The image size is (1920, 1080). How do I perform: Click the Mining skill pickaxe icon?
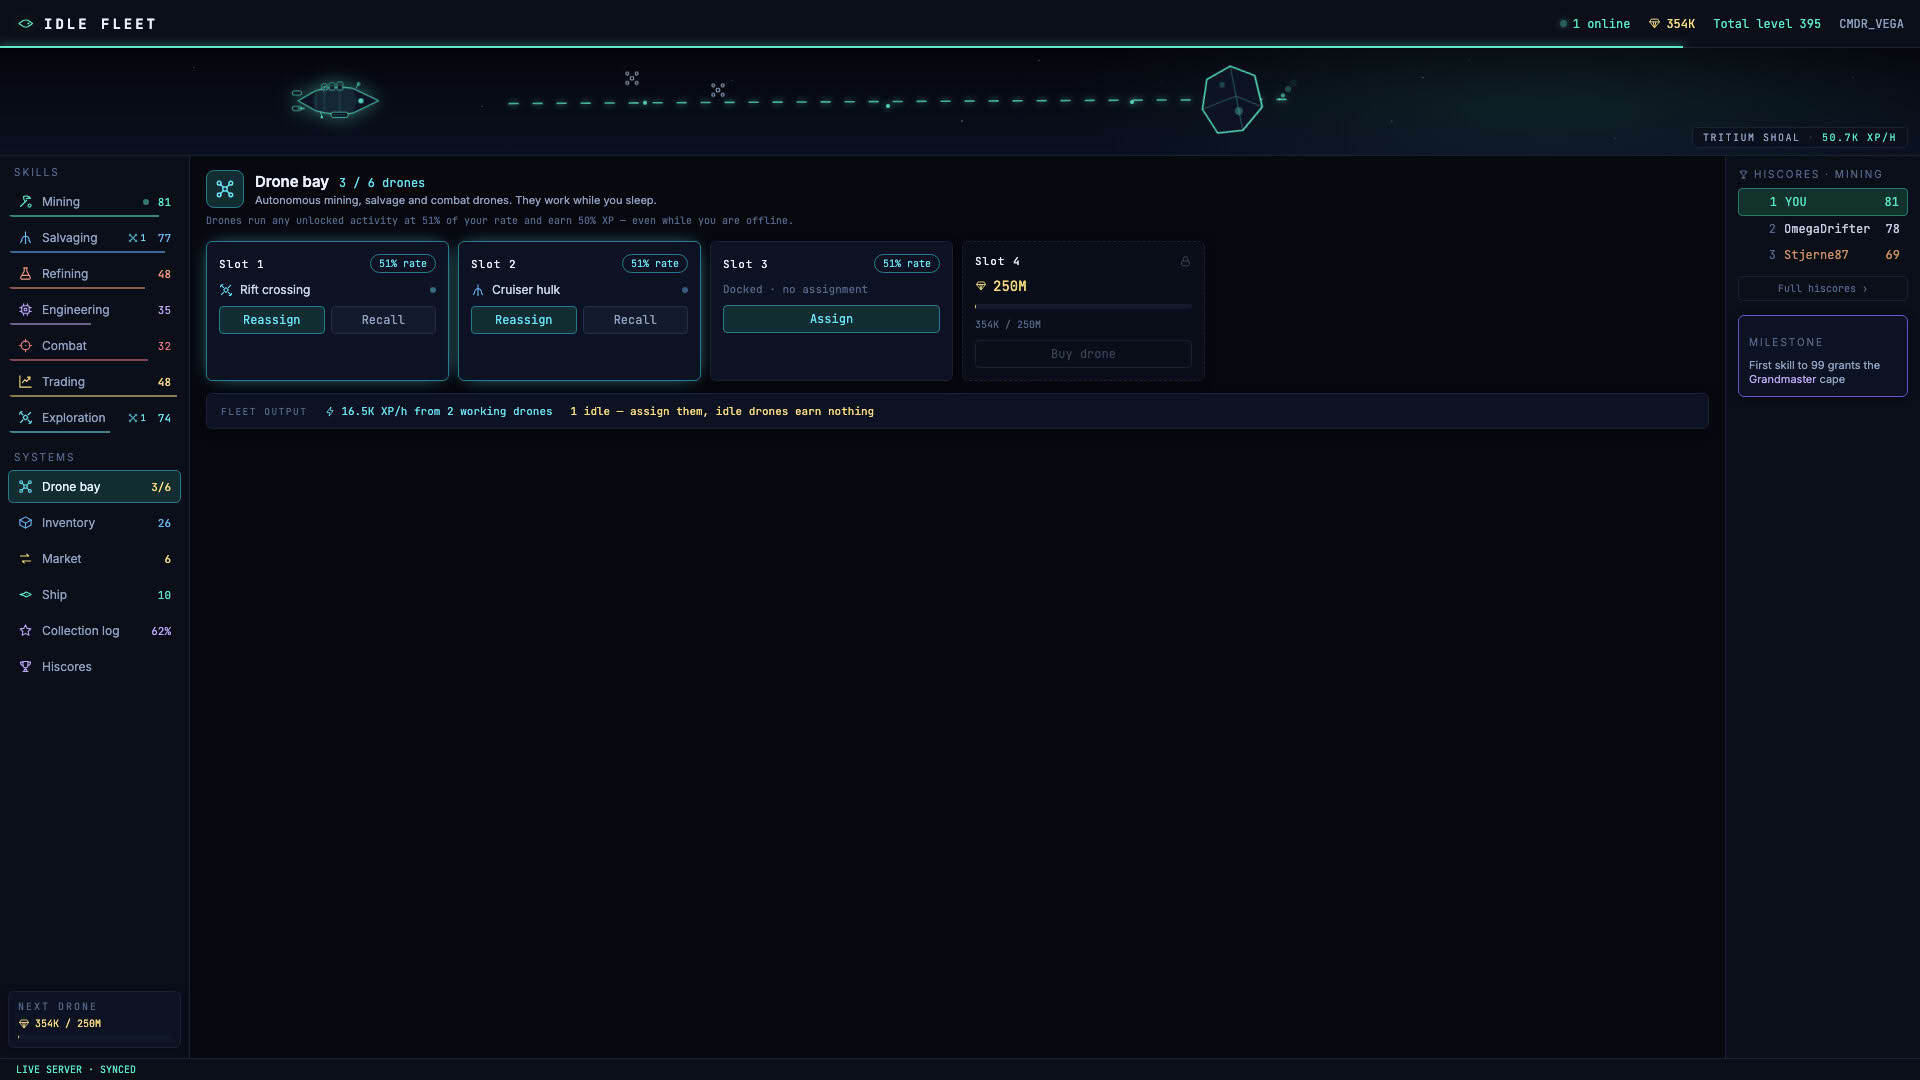(26, 202)
